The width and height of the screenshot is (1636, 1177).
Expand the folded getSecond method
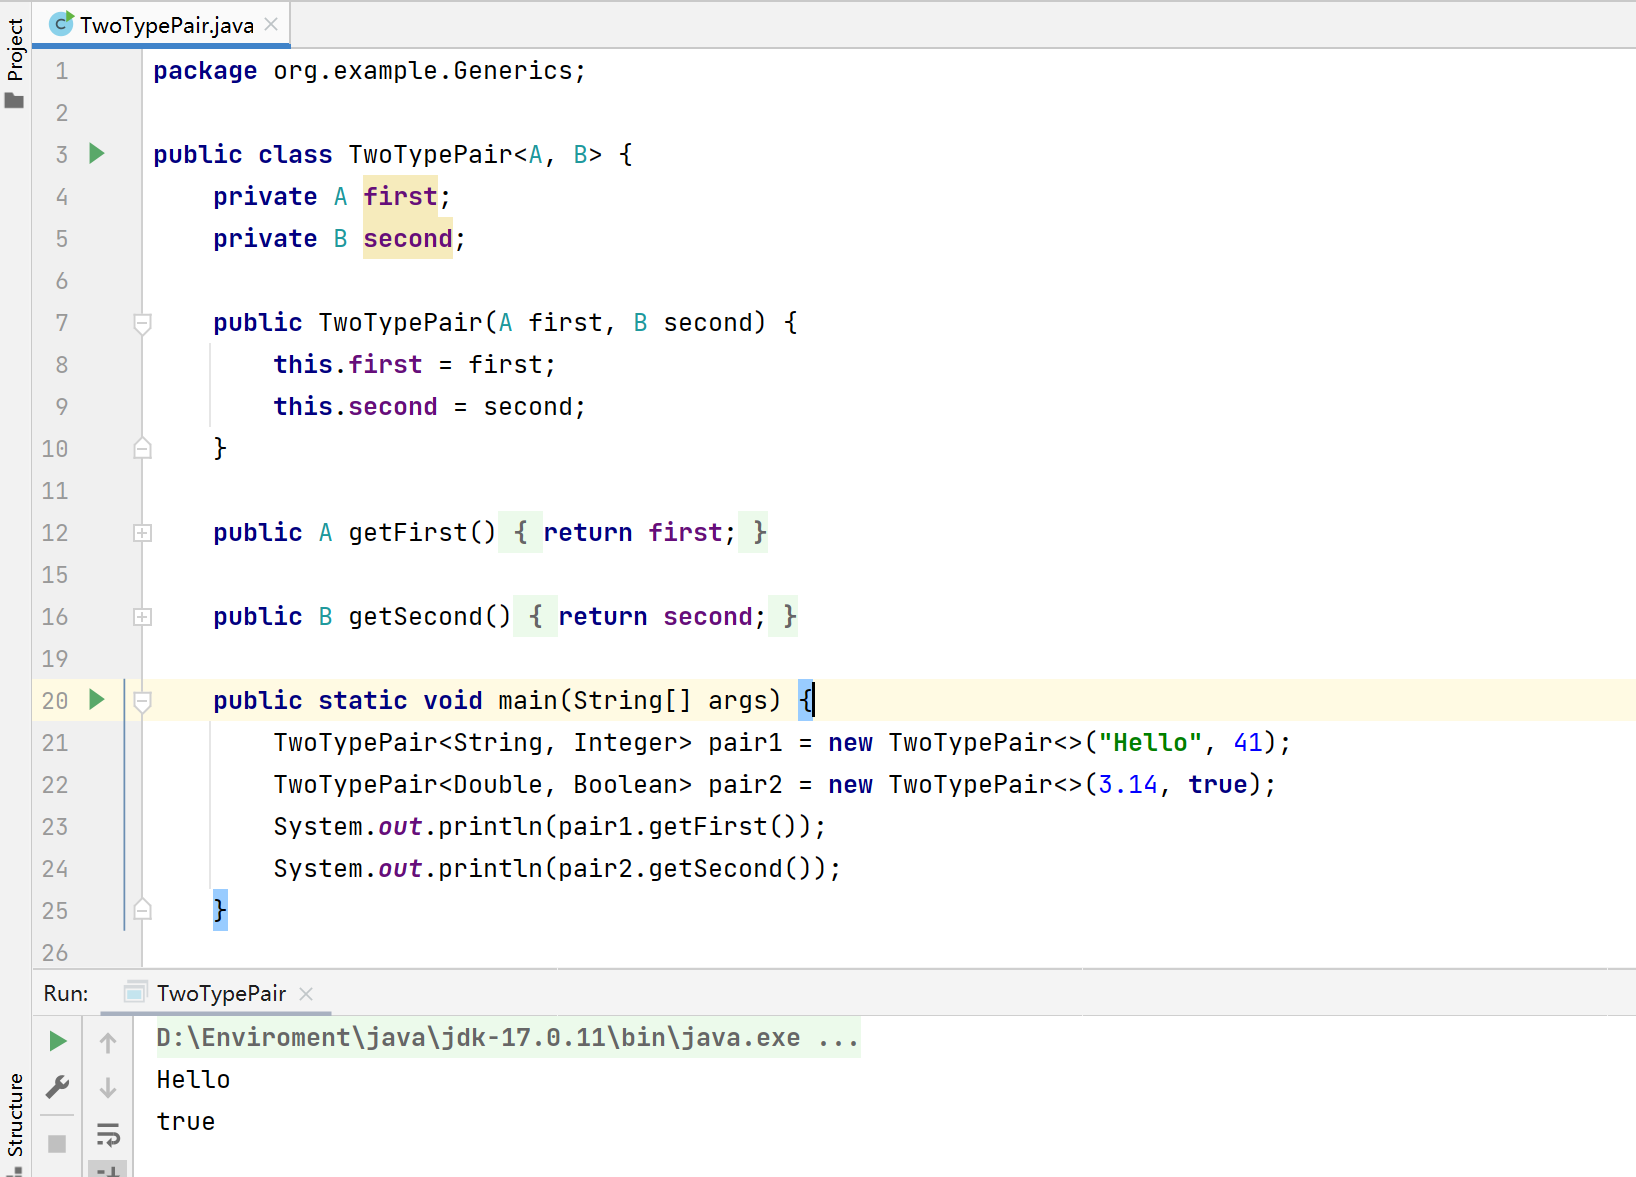[x=143, y=617]
